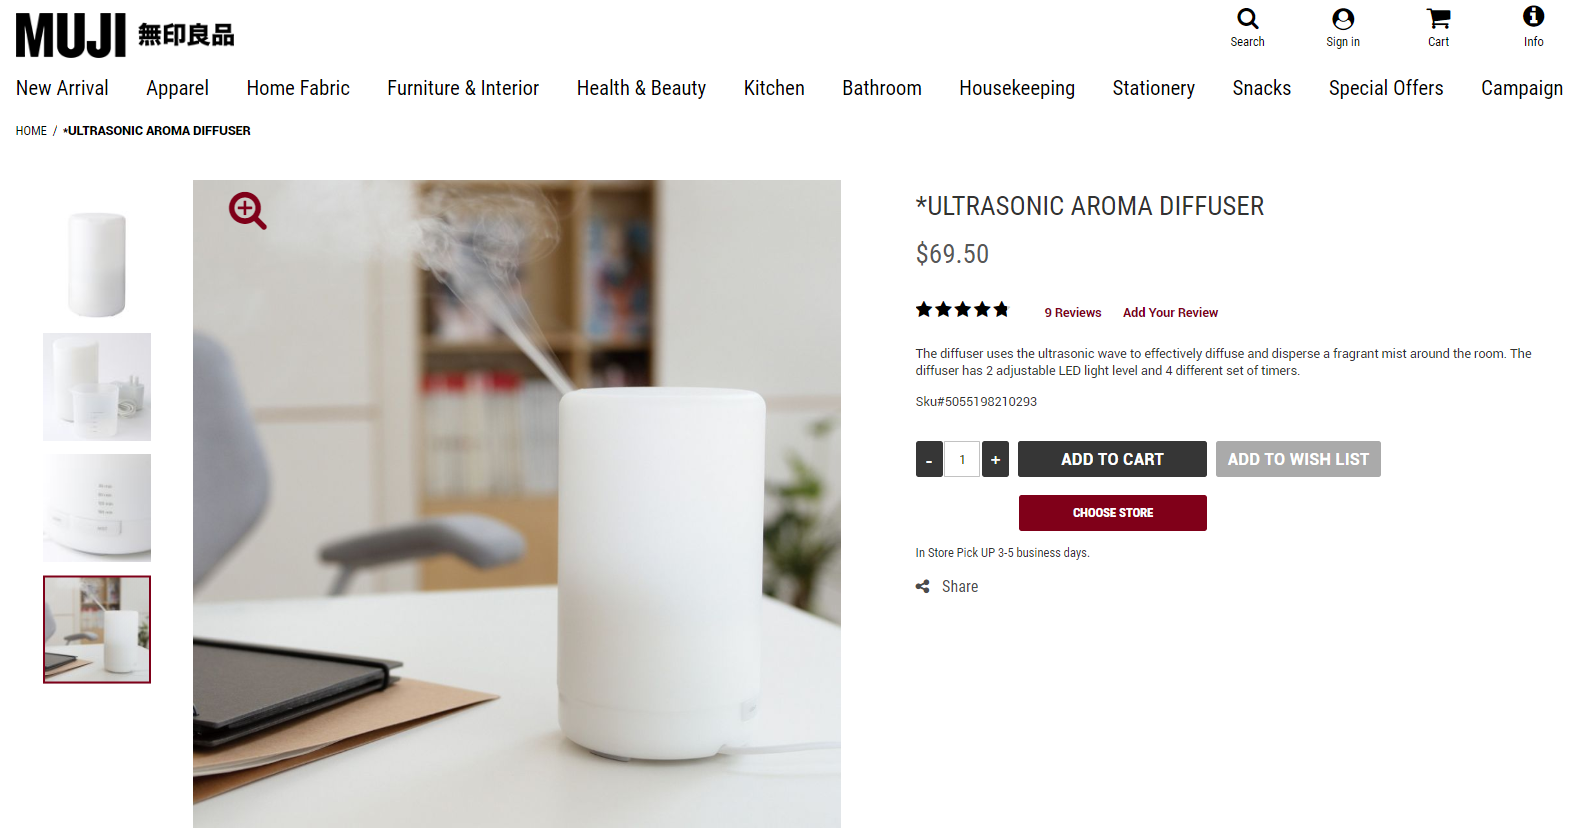The width and height of the screenshot is (1570, 836).
Task: Click the five-star rating icons
Action: (x=962, y=310)
